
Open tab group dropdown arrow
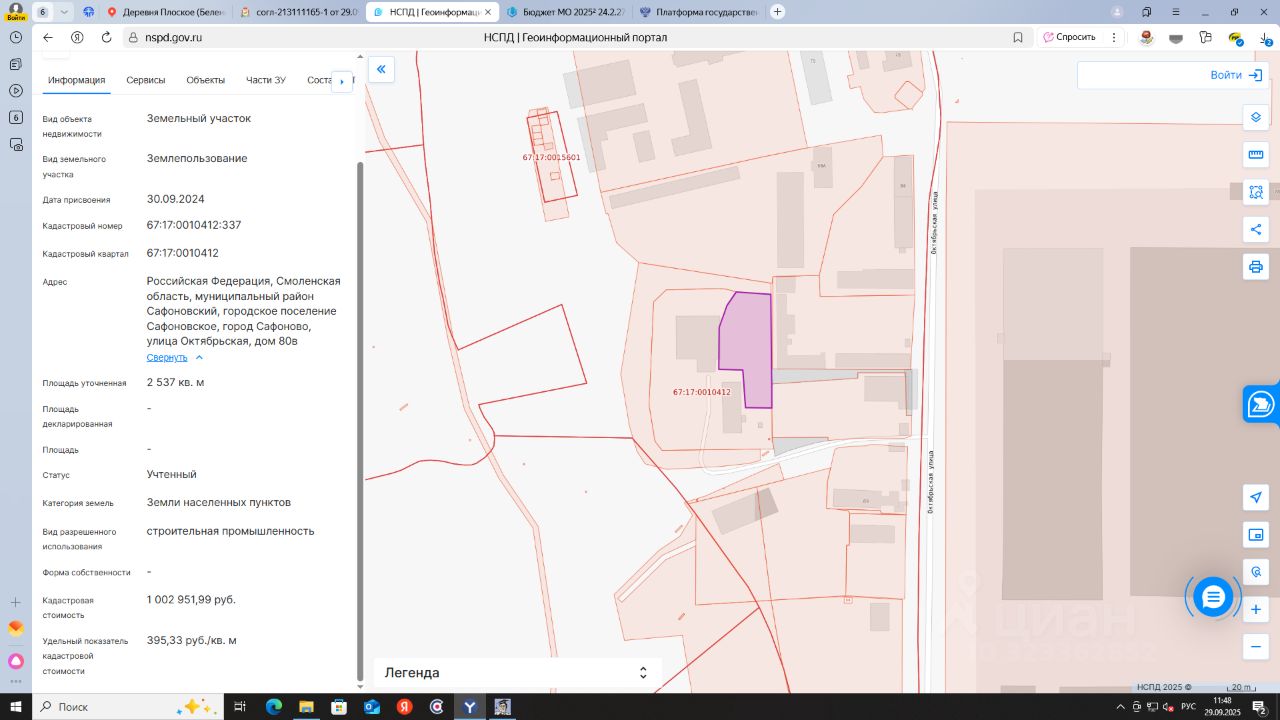click(64, 12)
